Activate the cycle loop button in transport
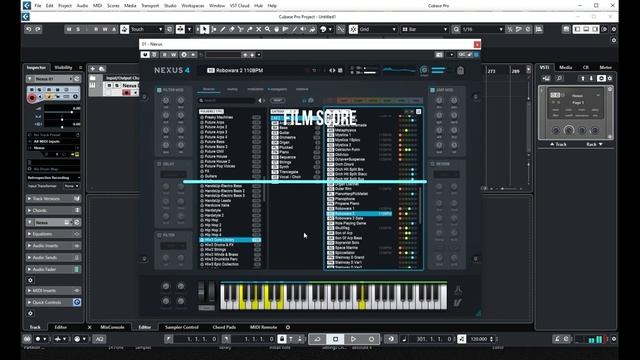The width and height of the screenshot is (640, 360). click(317, 339)
